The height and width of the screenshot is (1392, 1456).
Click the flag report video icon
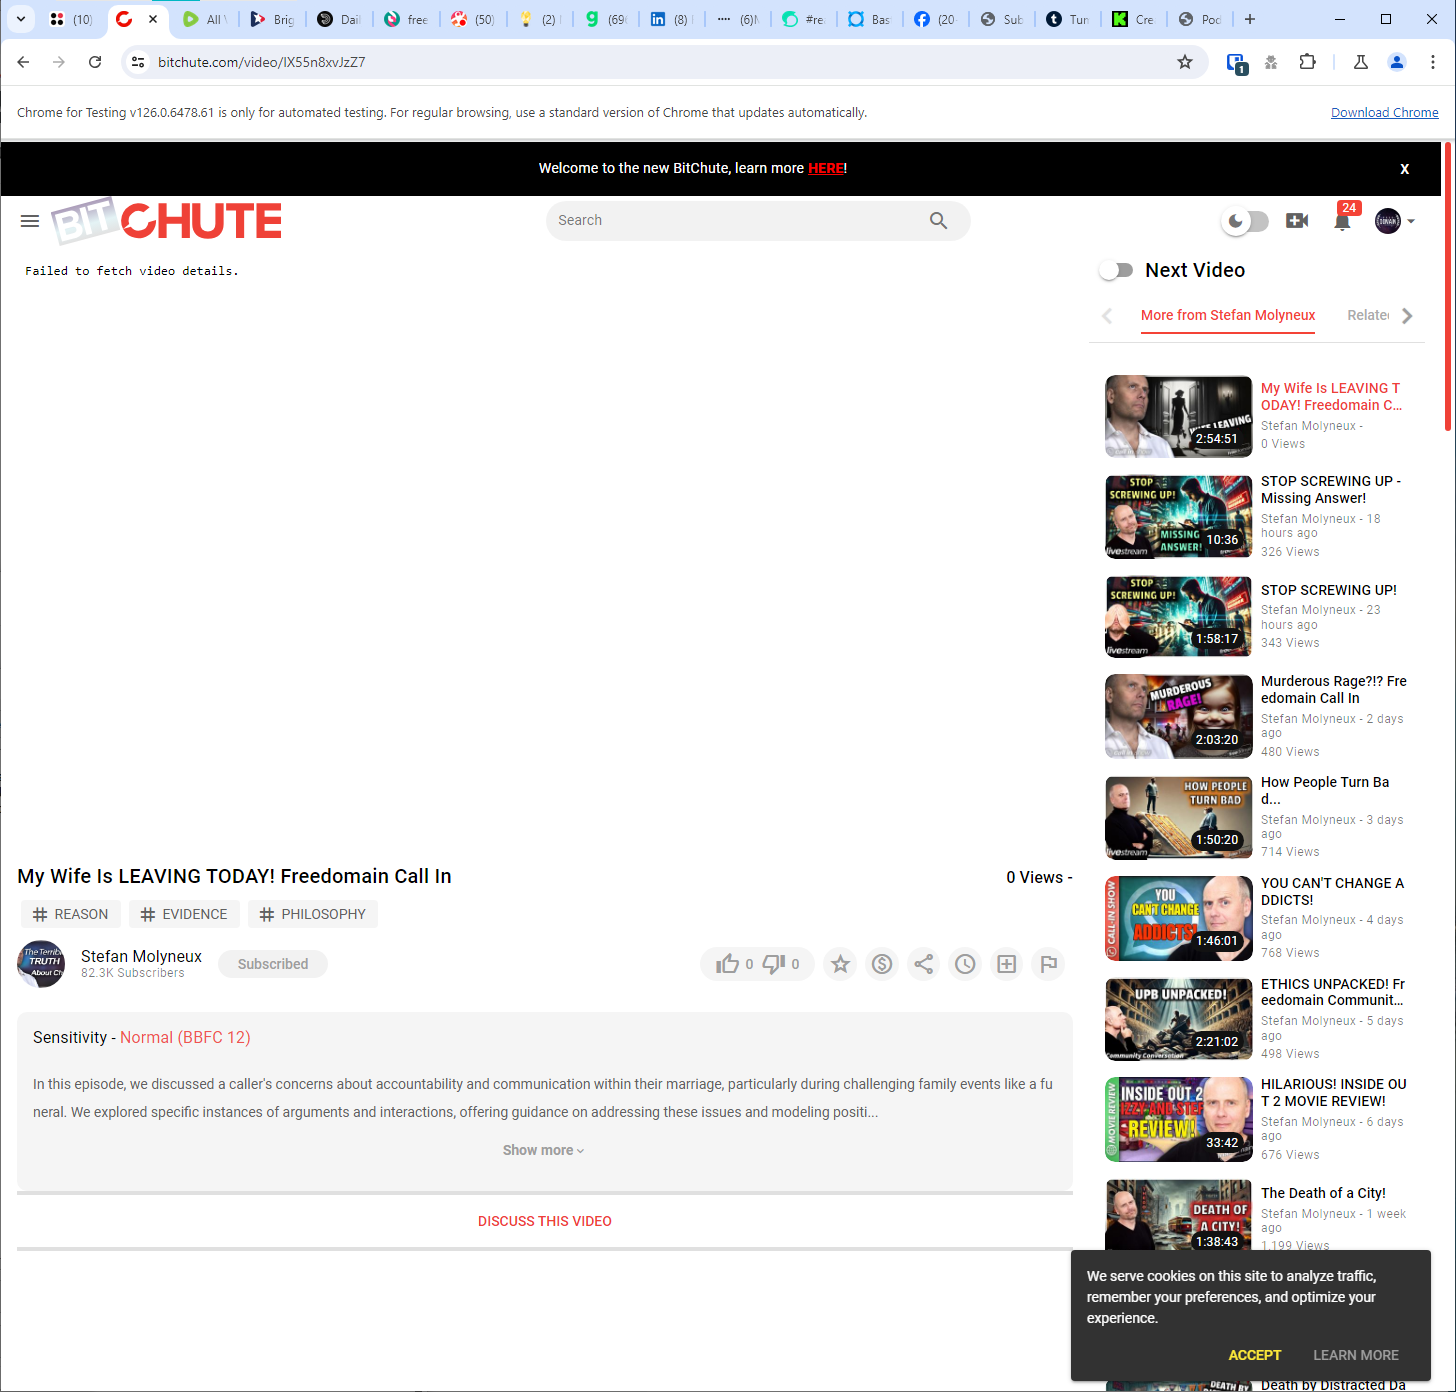(1048, 964)
